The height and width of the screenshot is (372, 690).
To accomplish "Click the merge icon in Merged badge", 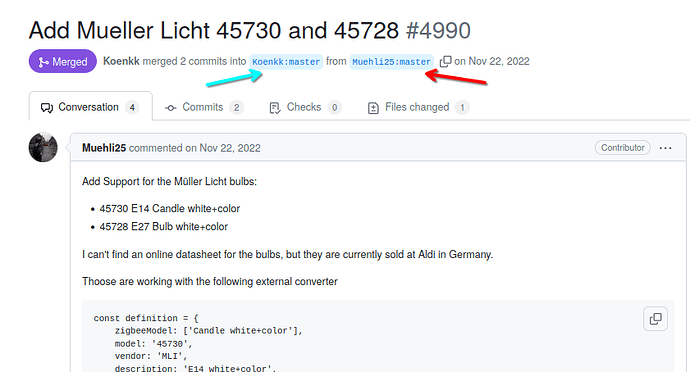I will click(x=43, y=62).
